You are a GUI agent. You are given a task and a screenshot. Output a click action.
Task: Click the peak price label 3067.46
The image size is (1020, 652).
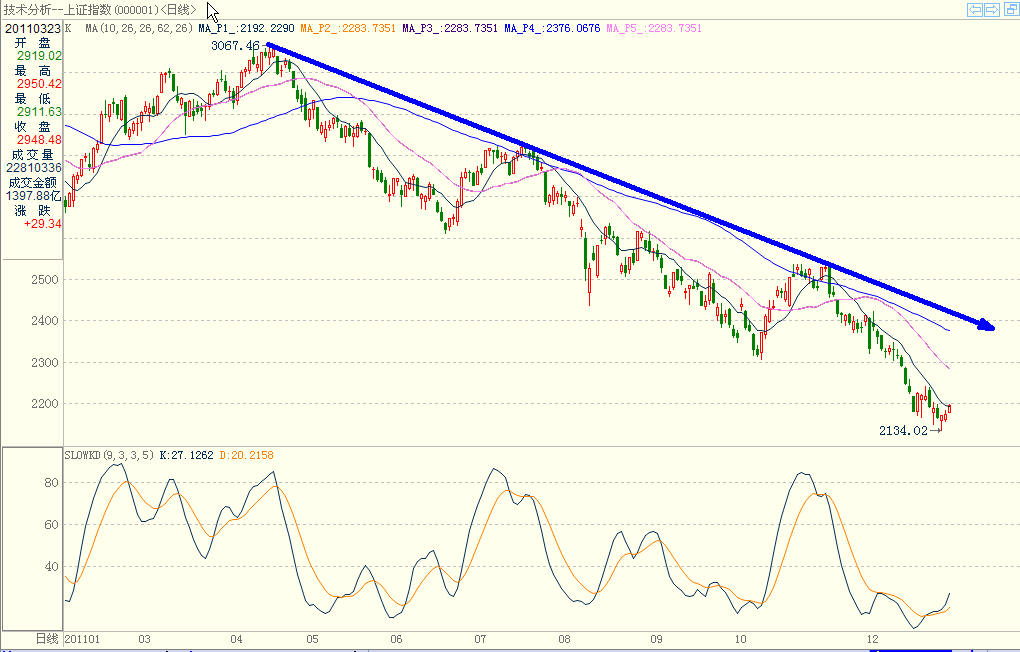(235, 46)
